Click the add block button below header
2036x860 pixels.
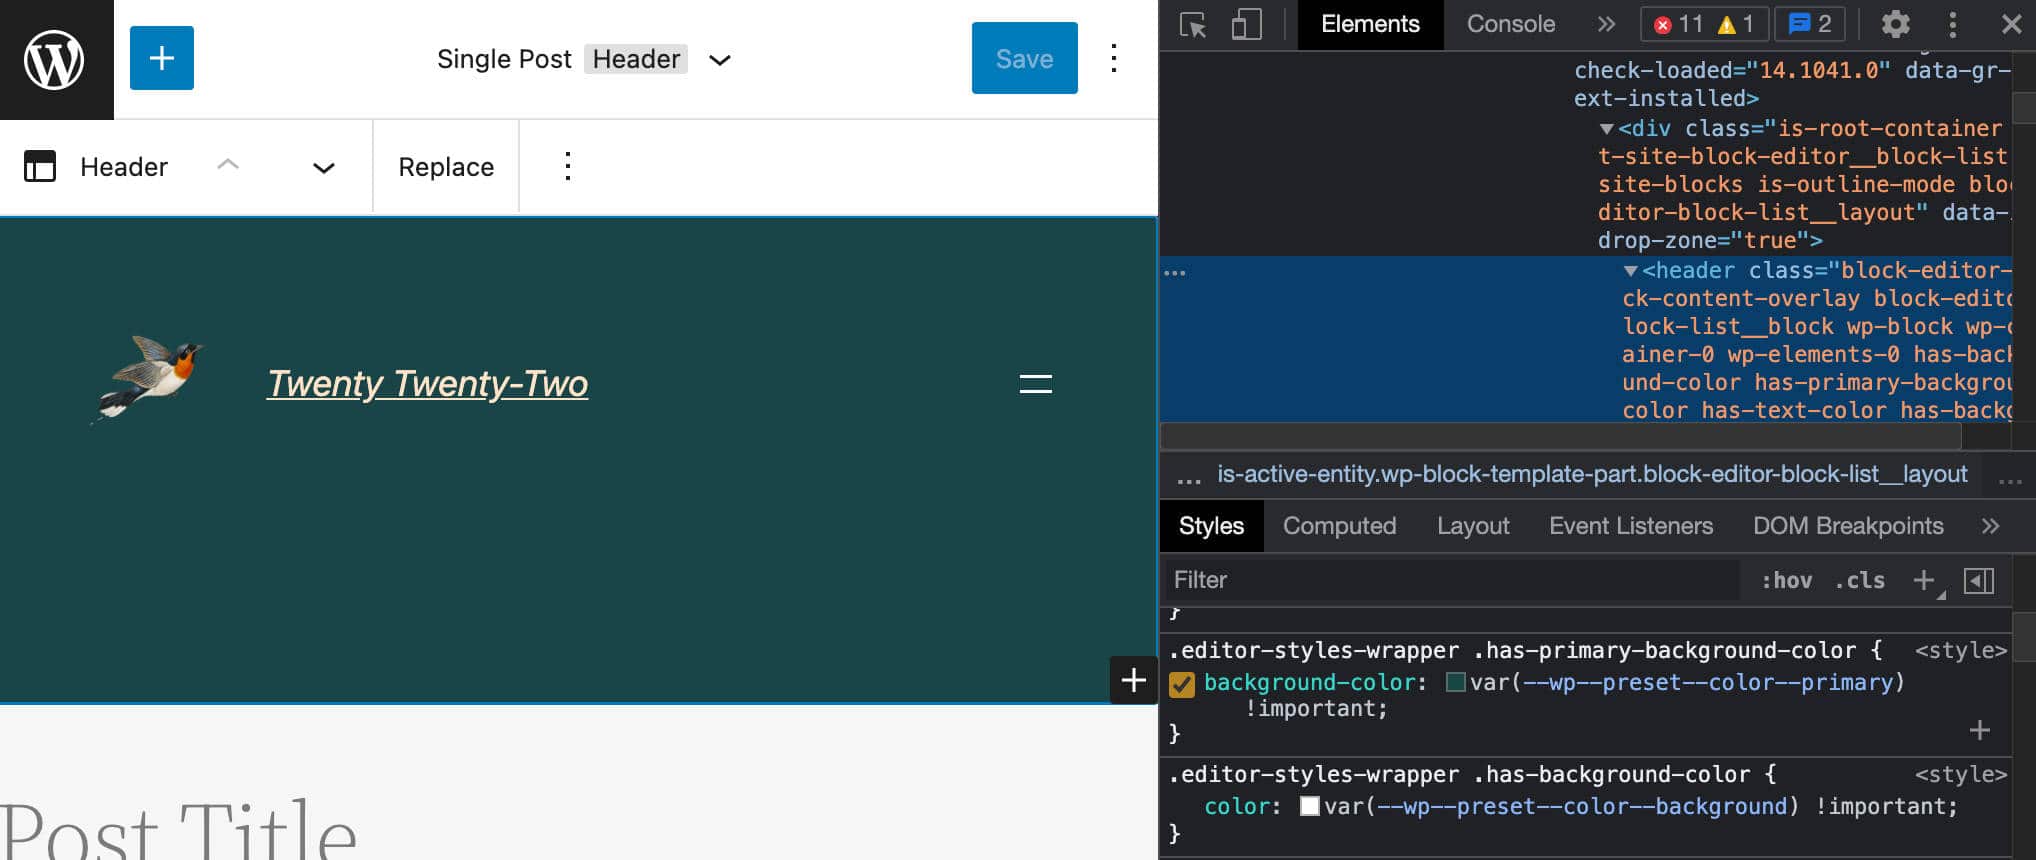tap(1133, 680)
